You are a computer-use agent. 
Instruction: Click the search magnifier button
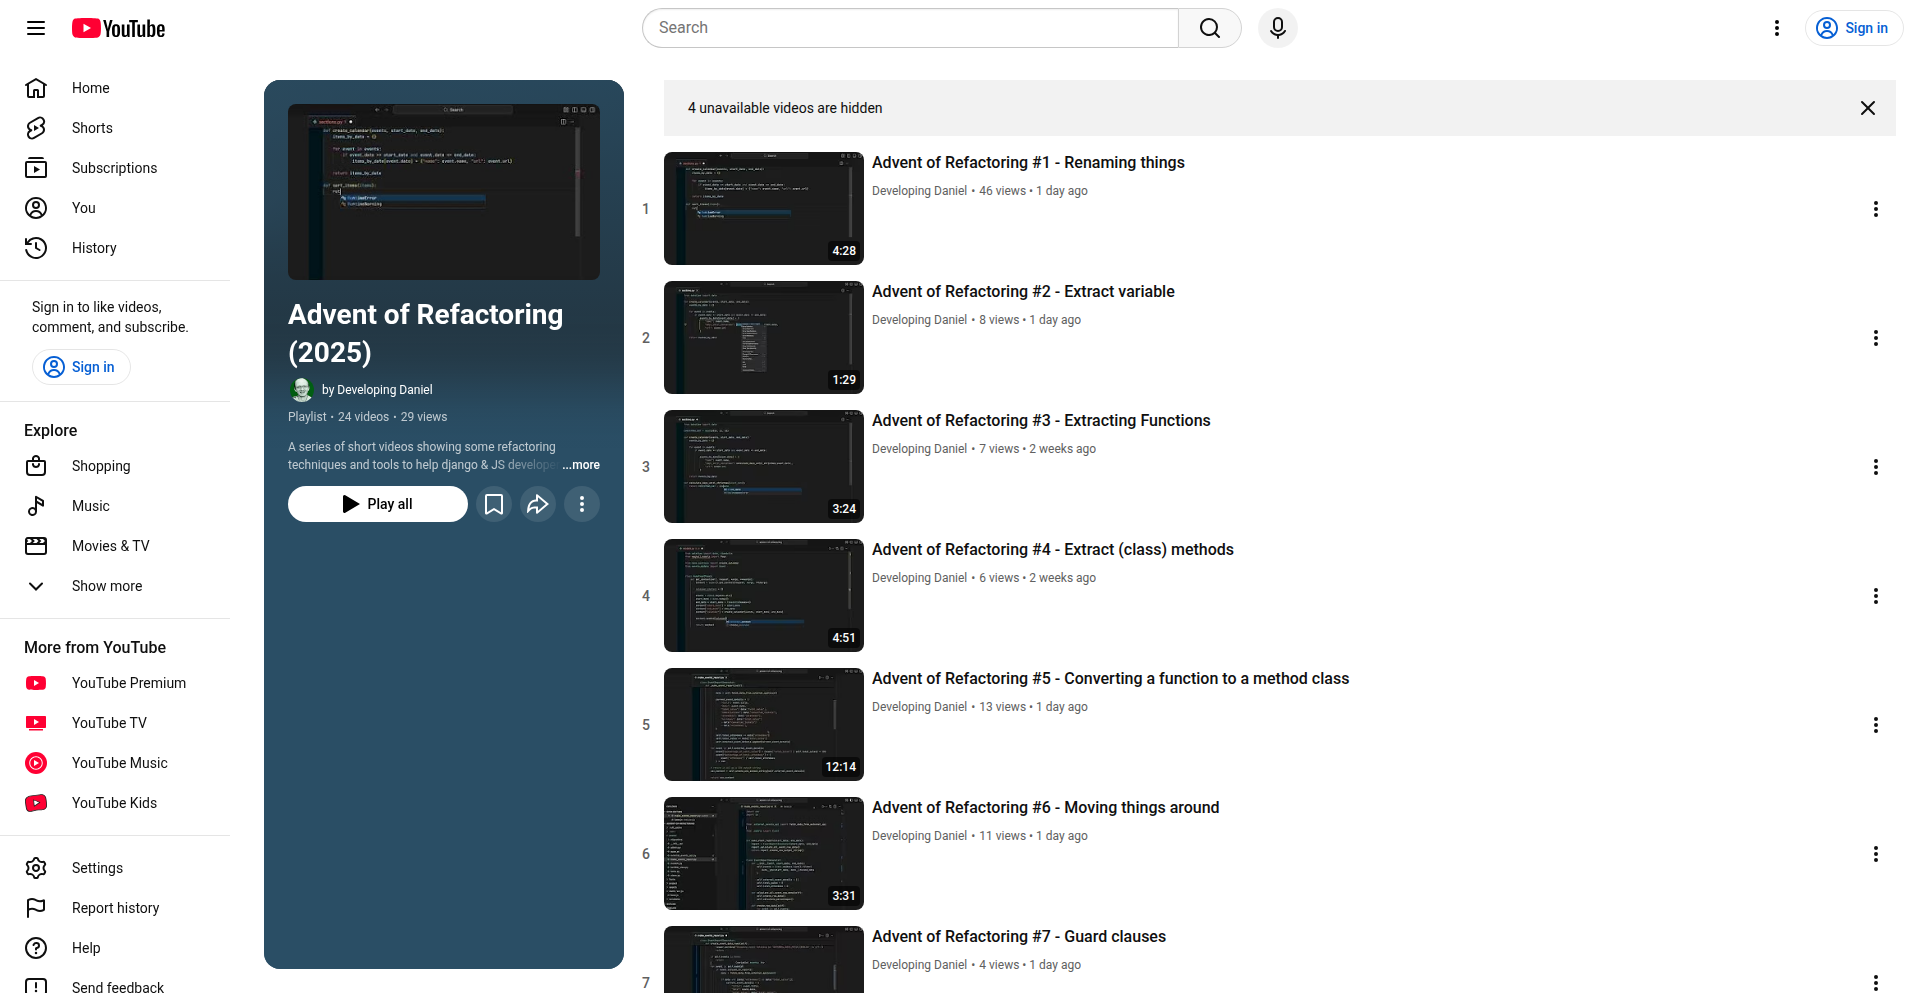pyautogui.click(x=1209, y=28)
